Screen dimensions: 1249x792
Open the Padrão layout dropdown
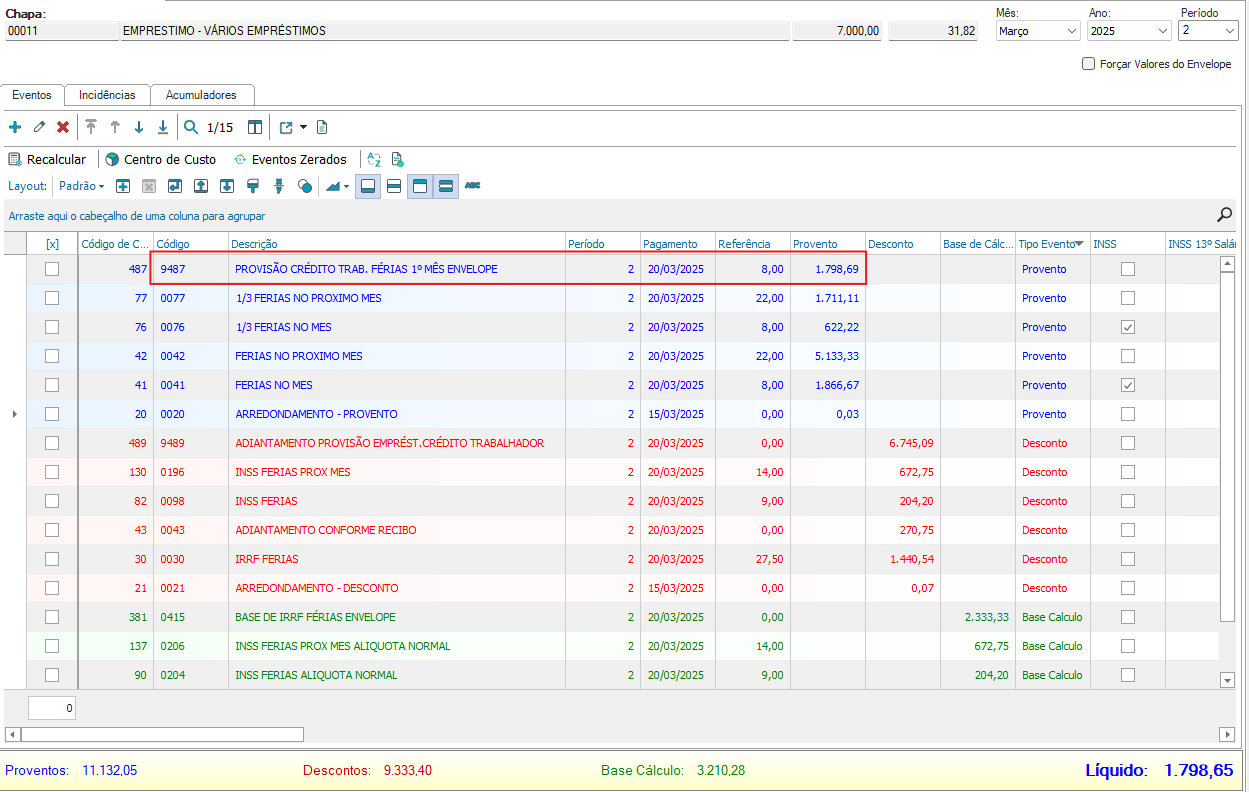[x=81, y=186]
